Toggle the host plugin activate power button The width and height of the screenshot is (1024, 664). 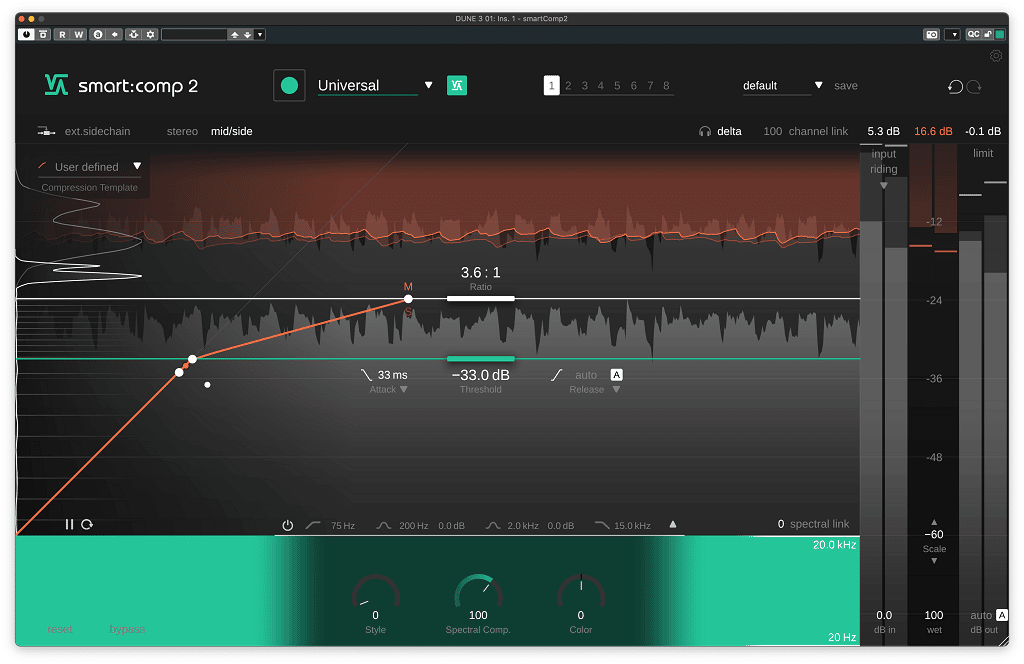pyautogui.click(x=26, y=35)
